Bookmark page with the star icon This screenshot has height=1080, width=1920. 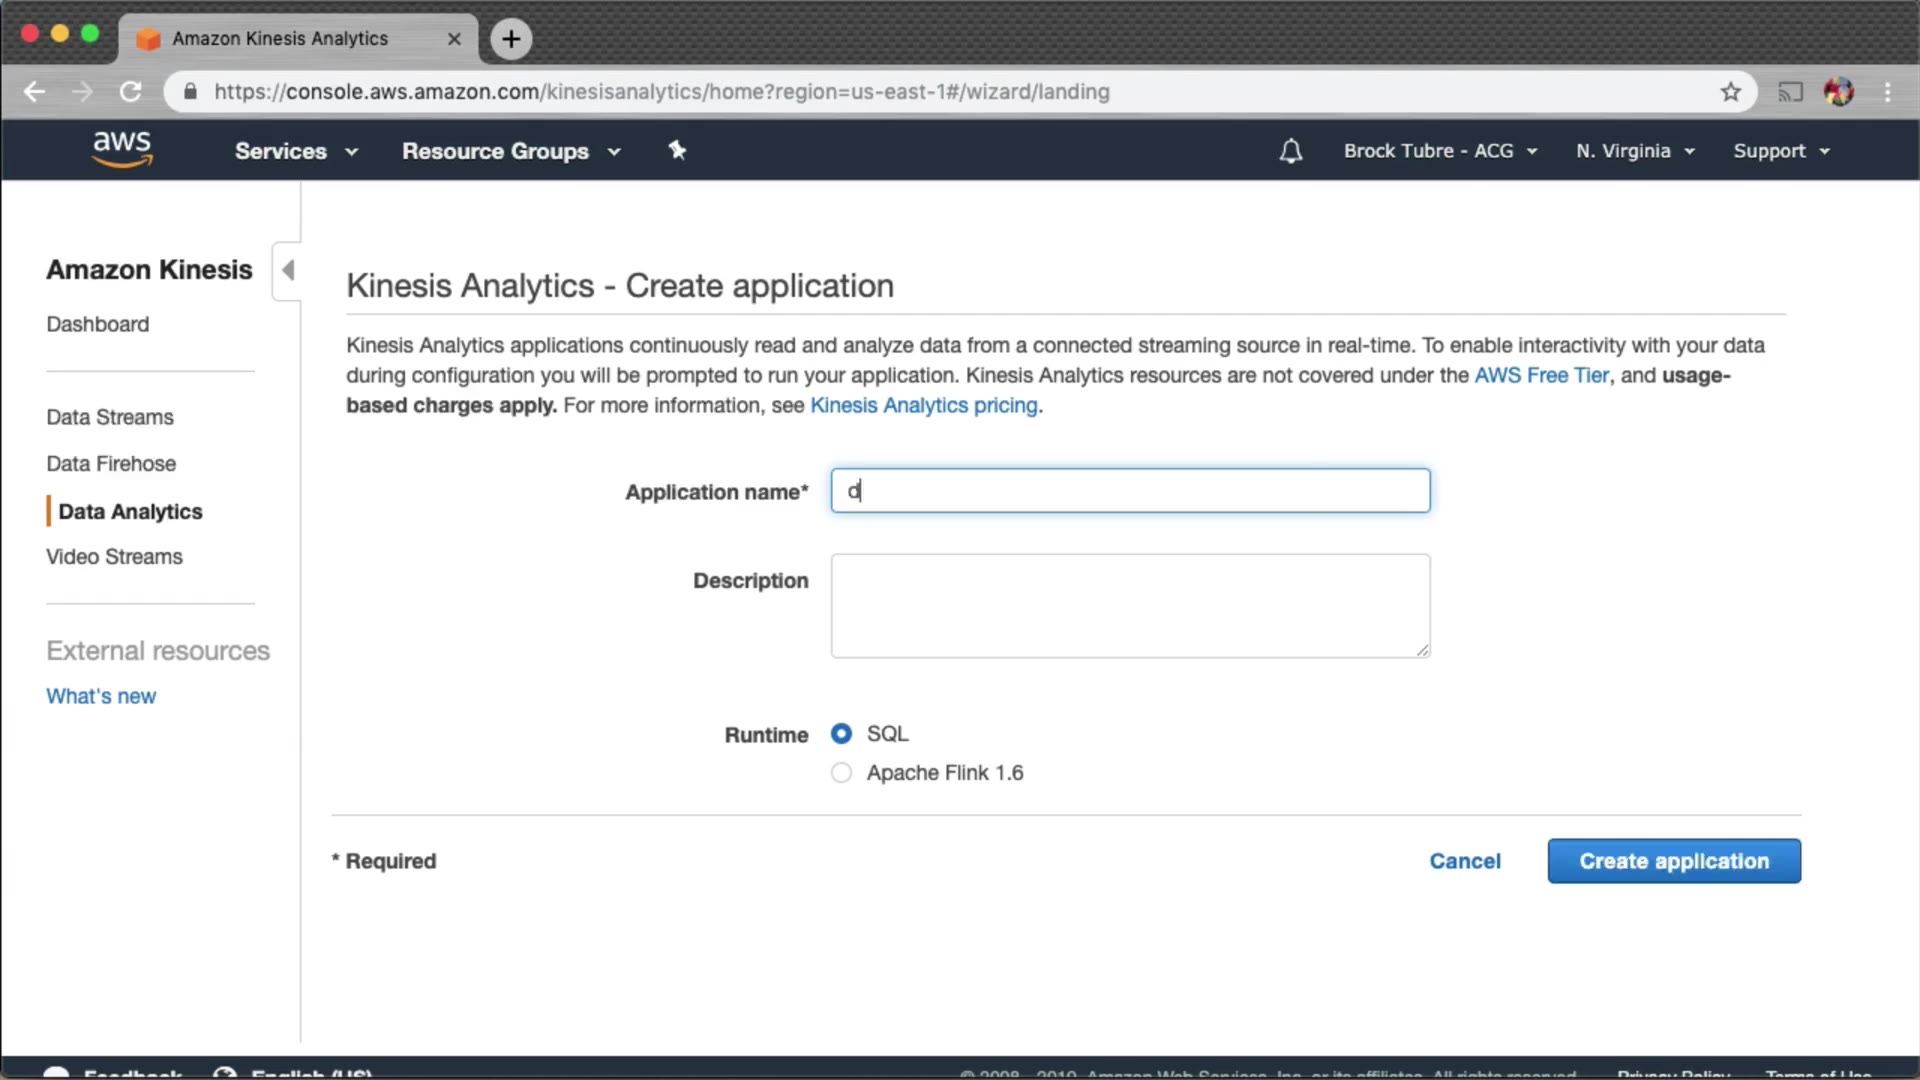[x=1731, y=92]
